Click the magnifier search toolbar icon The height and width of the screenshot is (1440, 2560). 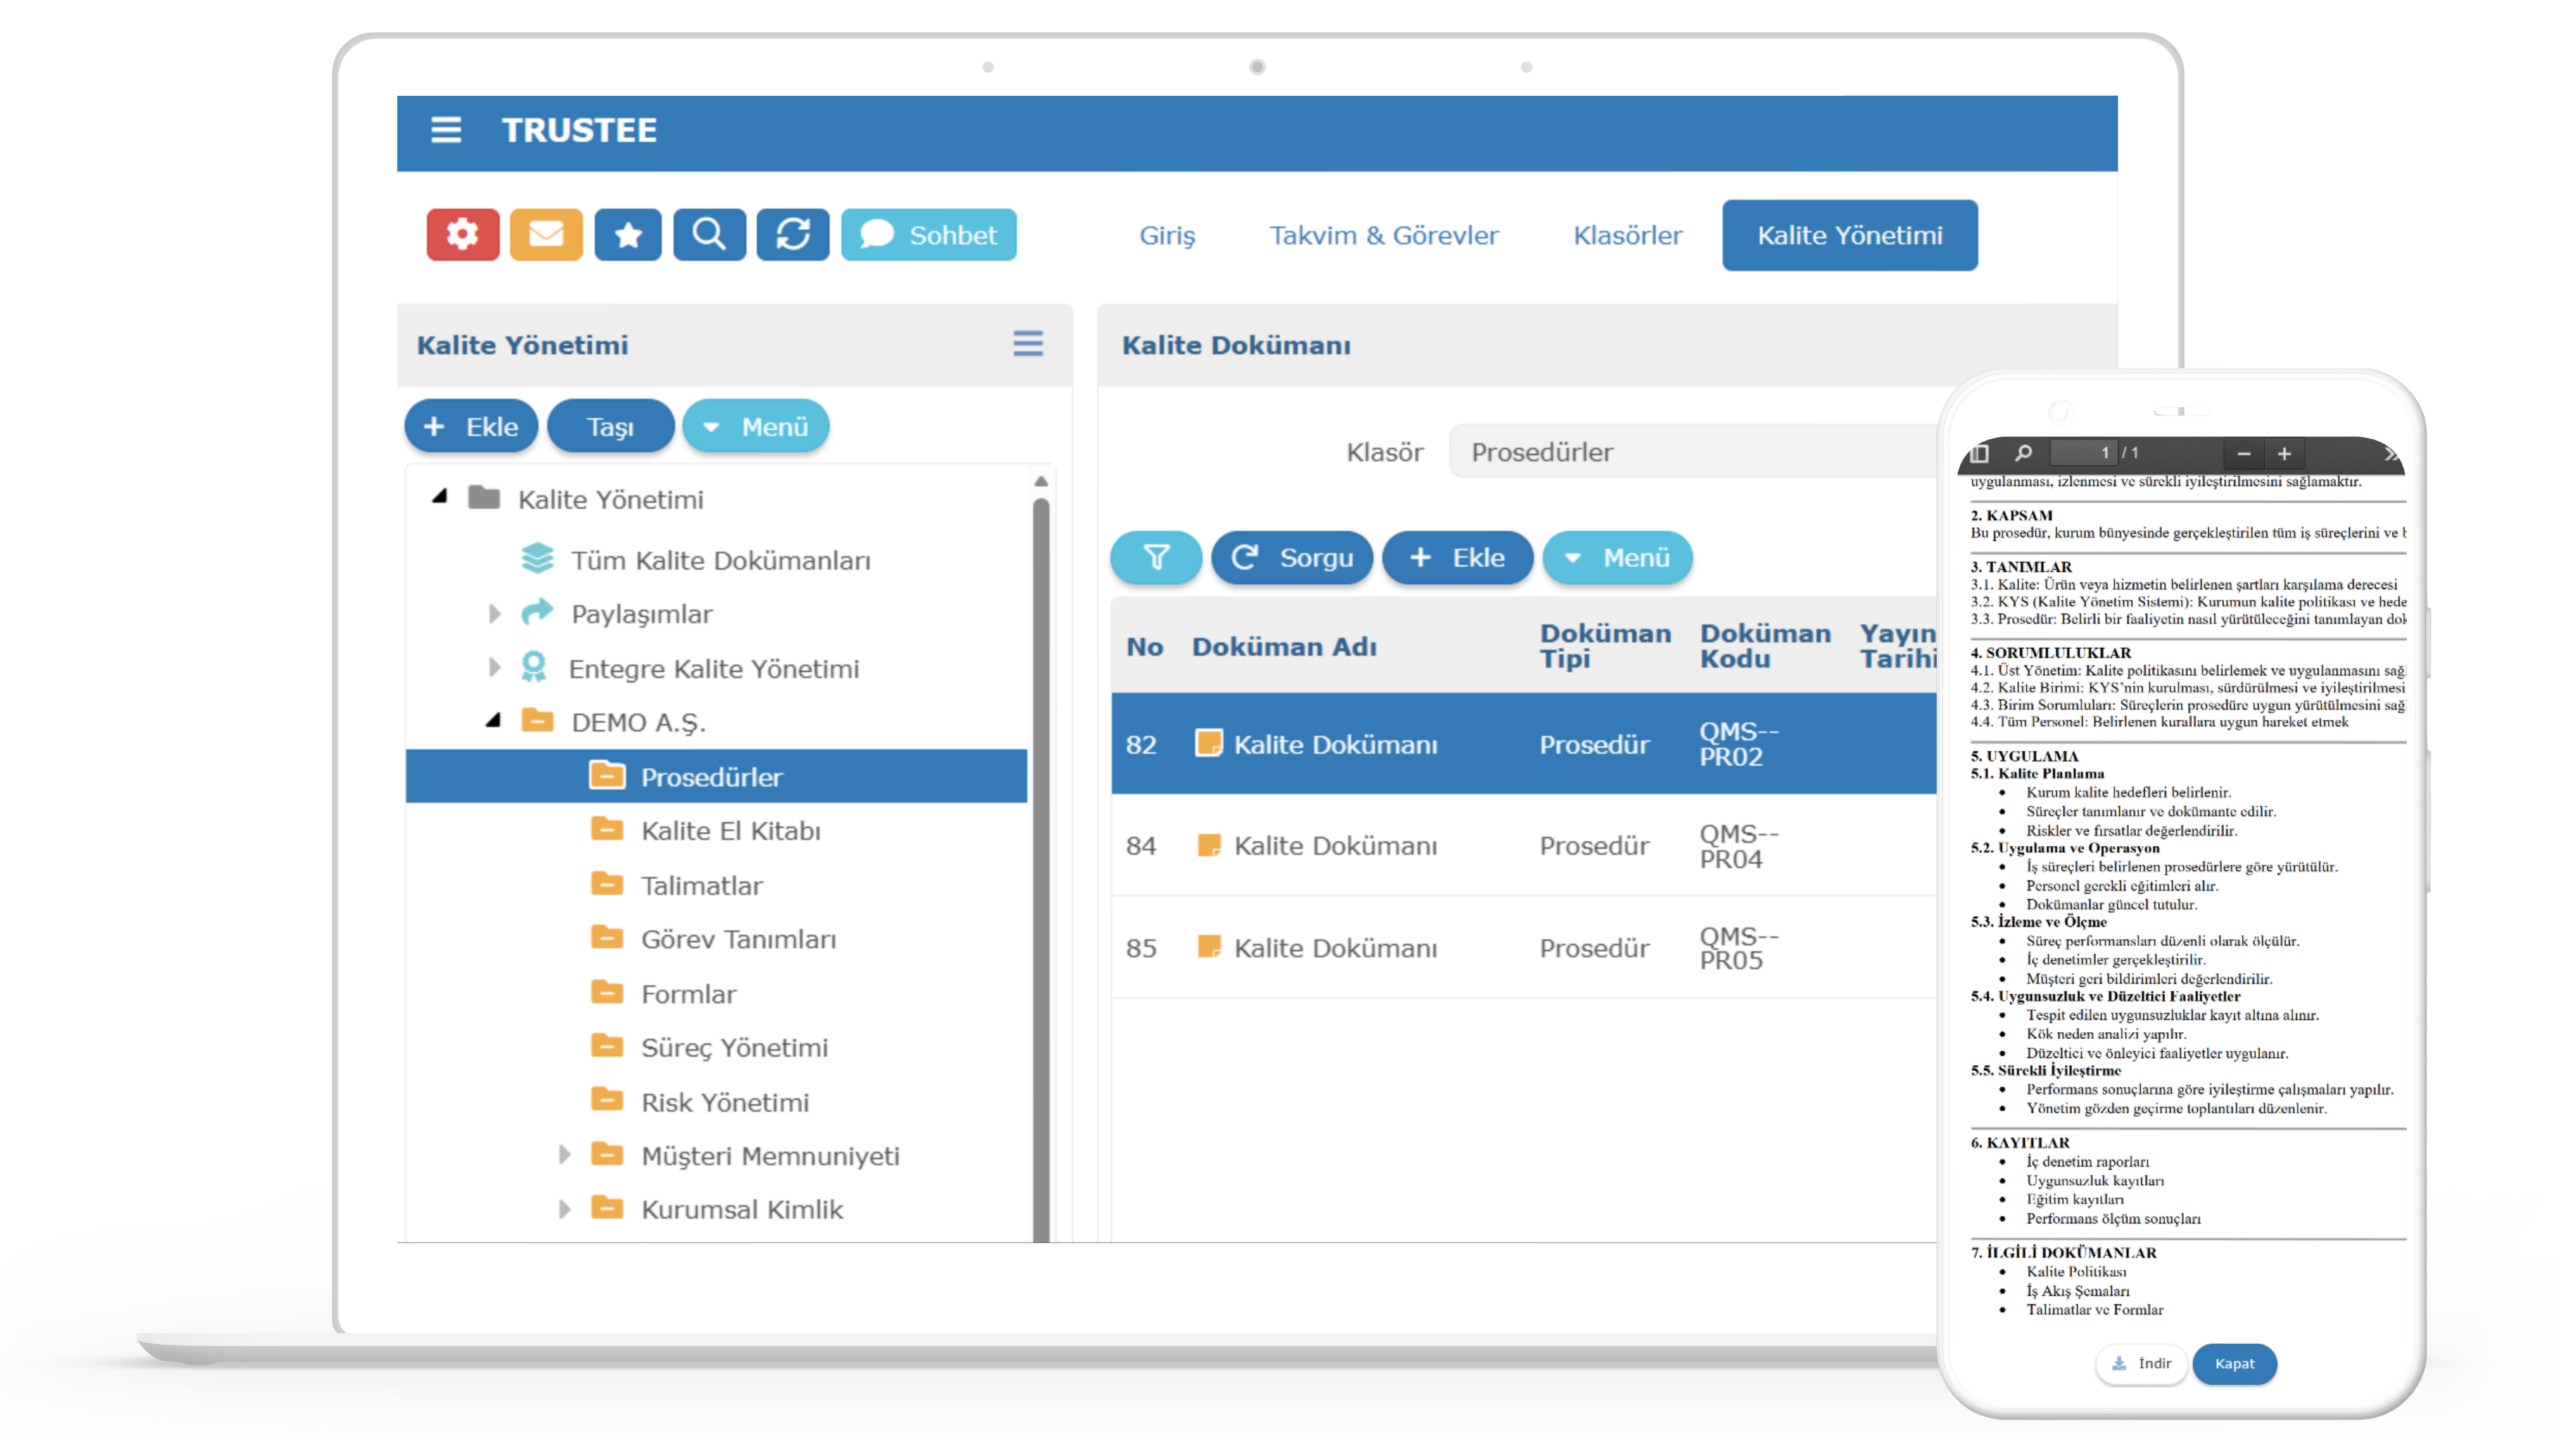709,235
